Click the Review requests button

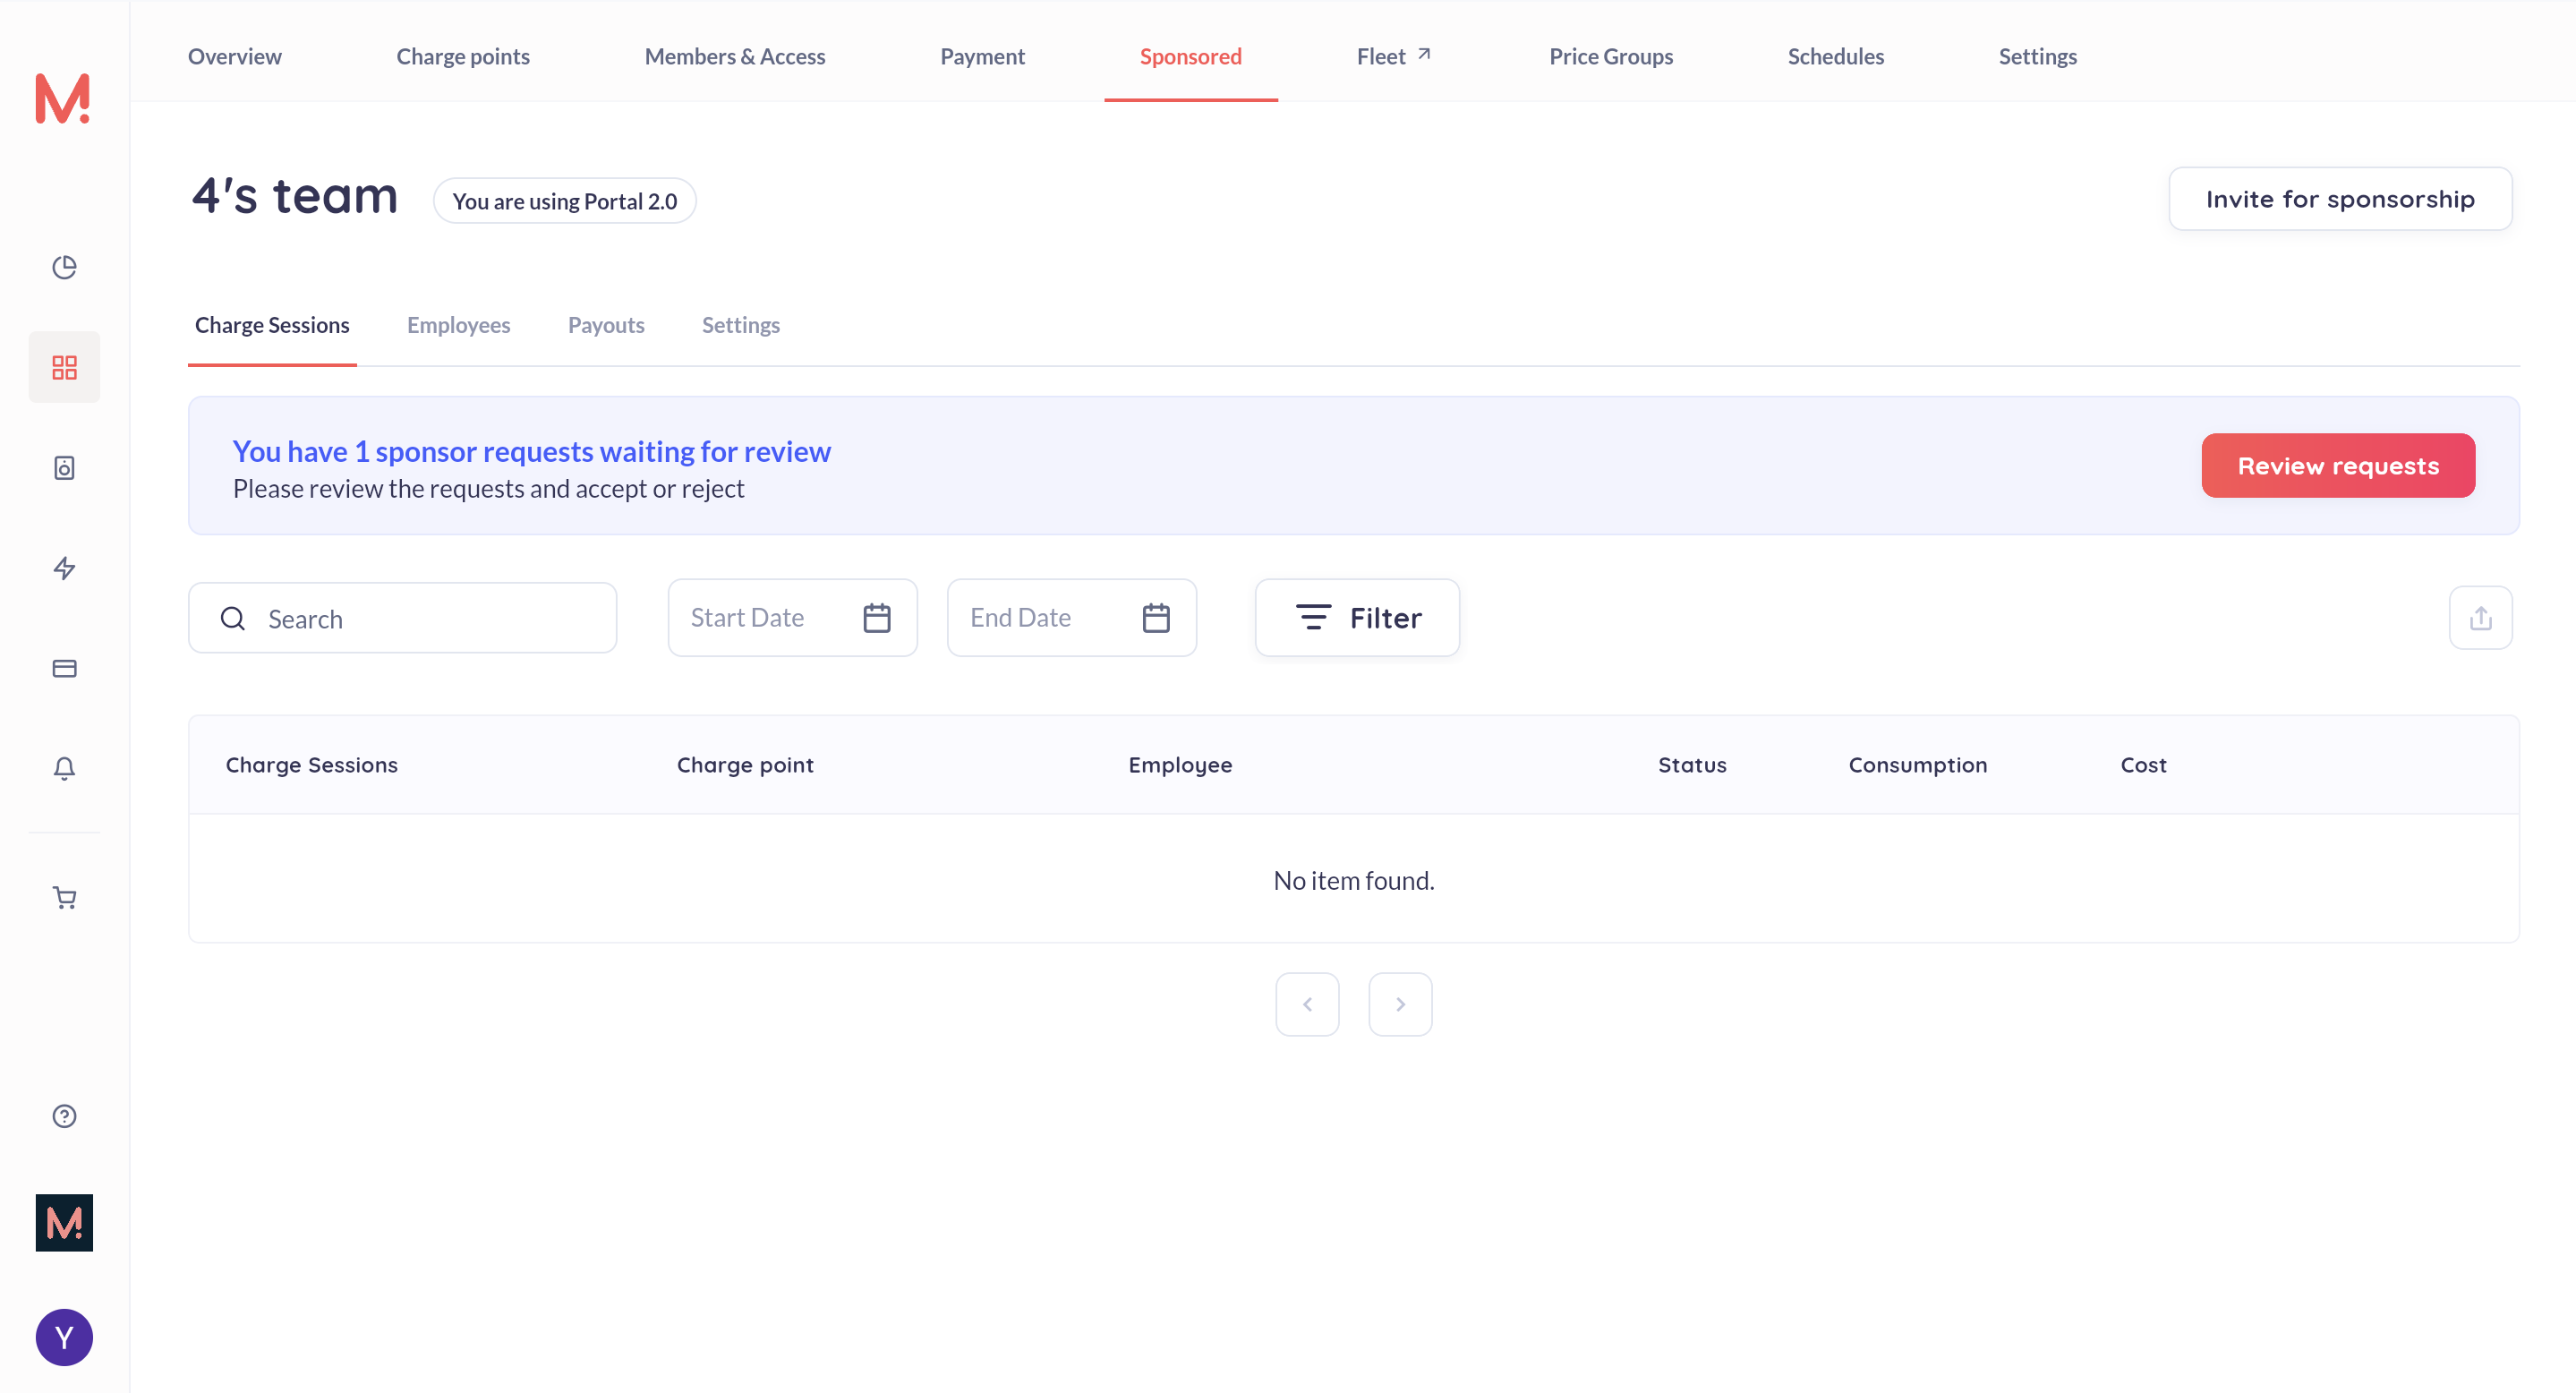coord(2337,466)
